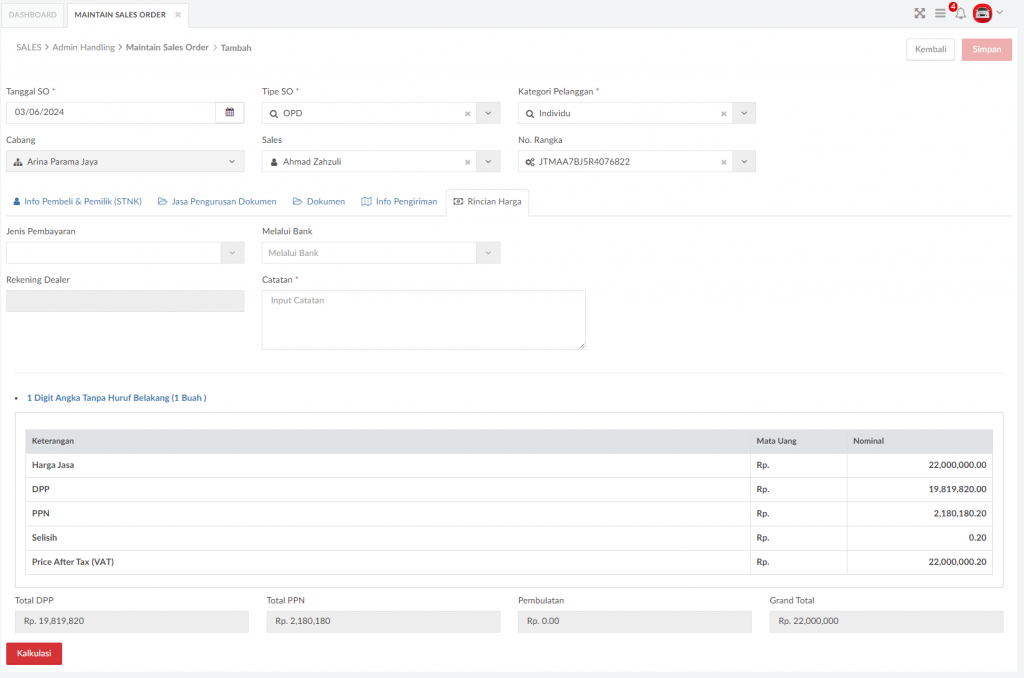Click the fullscreen expand icon in header
The width and height of the screenshot is (1024, 678).
click(x=920, y=13)
